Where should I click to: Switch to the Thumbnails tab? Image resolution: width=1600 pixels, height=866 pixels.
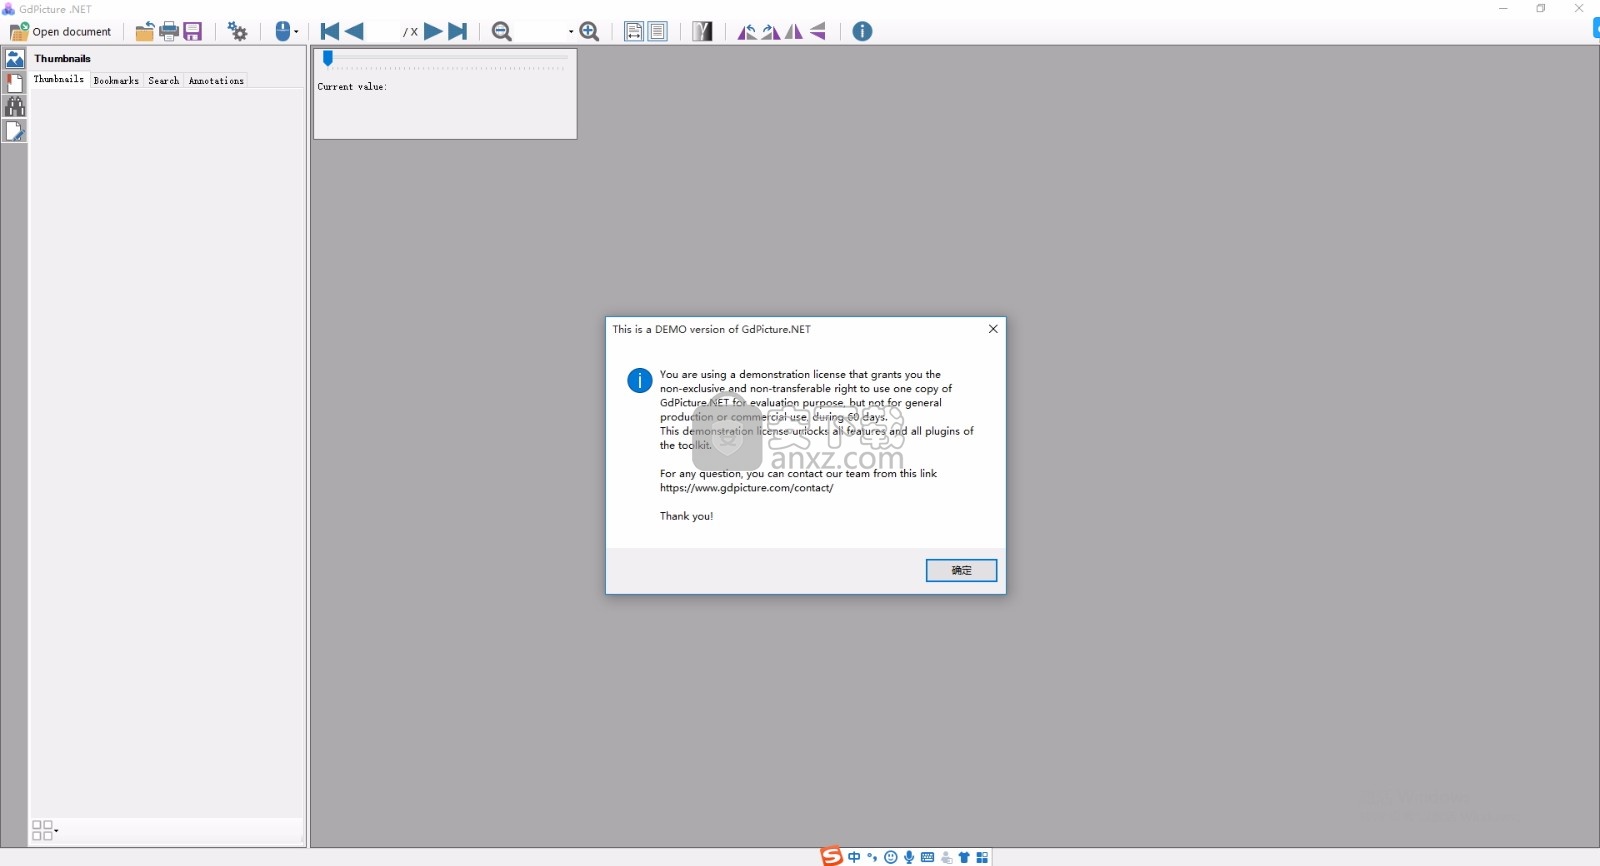[59, 79]
